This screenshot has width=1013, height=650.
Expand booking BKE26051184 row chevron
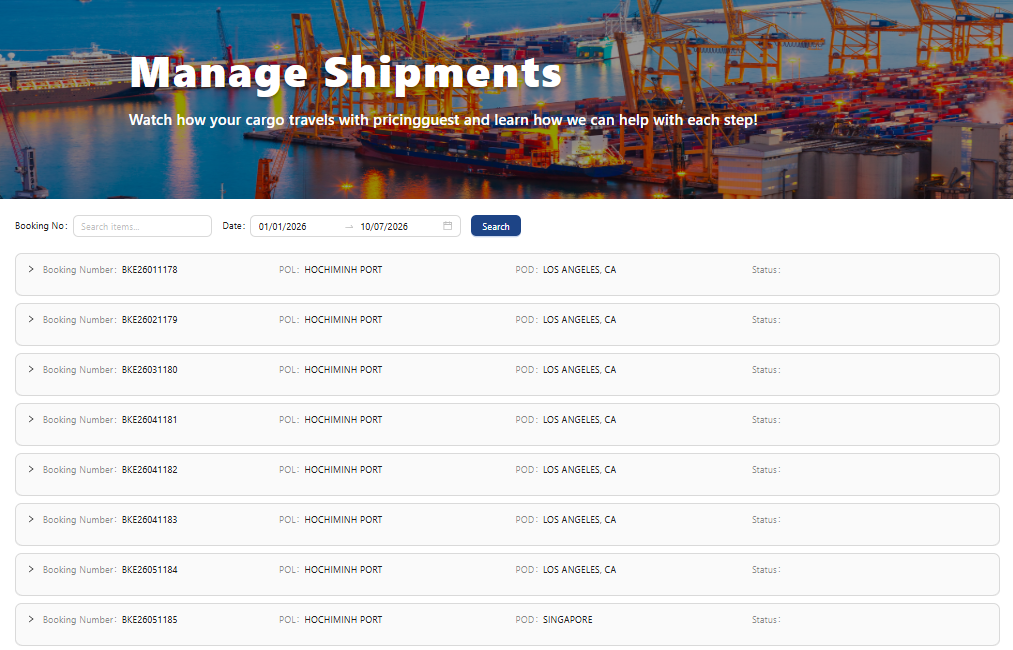[31, 569]
